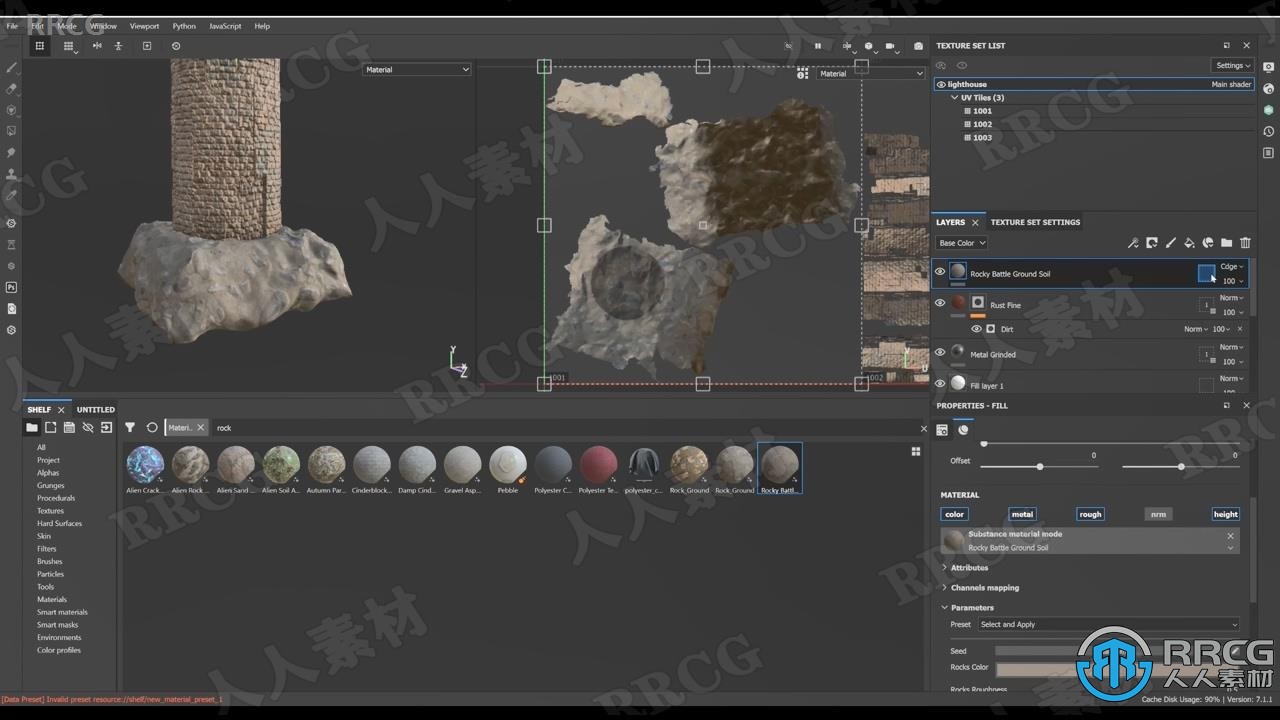The height and width of the screenshot is (720, 1280).
Task: Delete layer using trash icon
Action: pyautogui.click(x=1245, y=243)
